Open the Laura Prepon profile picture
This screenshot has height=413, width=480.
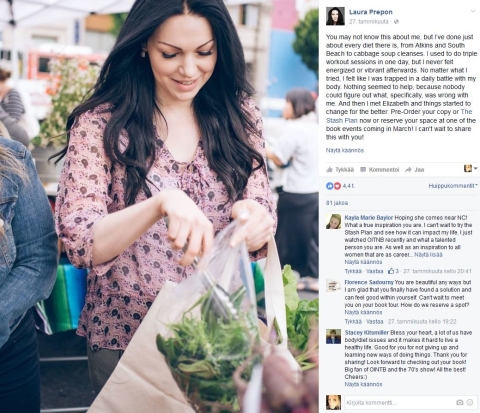[x=335, y=16]
